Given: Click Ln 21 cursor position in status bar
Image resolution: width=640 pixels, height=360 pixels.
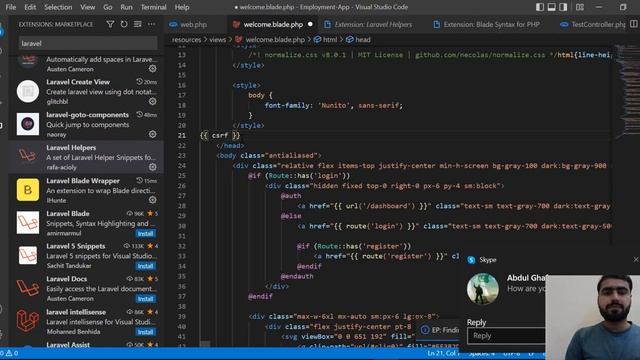Looking at the screenshot, I should pyautogui.click(x=442, y=353).
